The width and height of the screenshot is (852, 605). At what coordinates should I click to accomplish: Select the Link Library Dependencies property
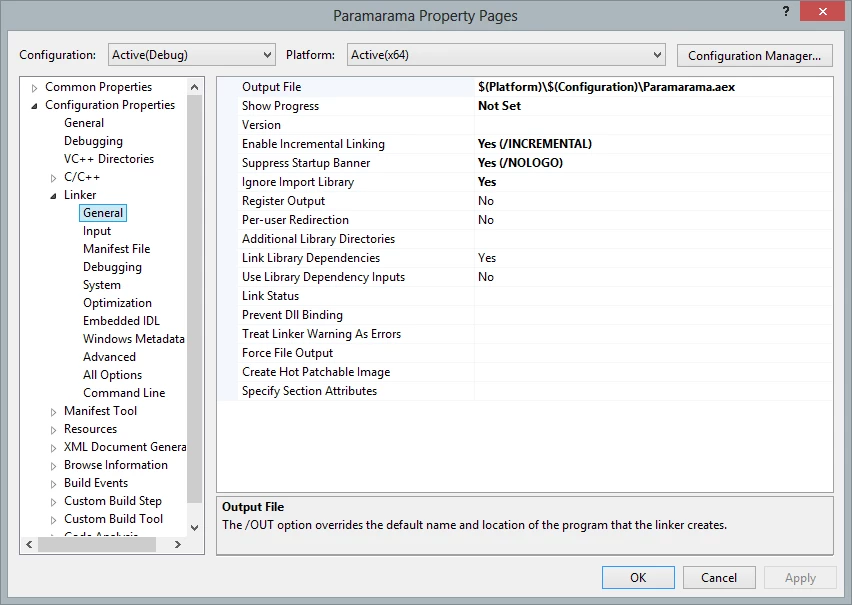tap(525, 258)
